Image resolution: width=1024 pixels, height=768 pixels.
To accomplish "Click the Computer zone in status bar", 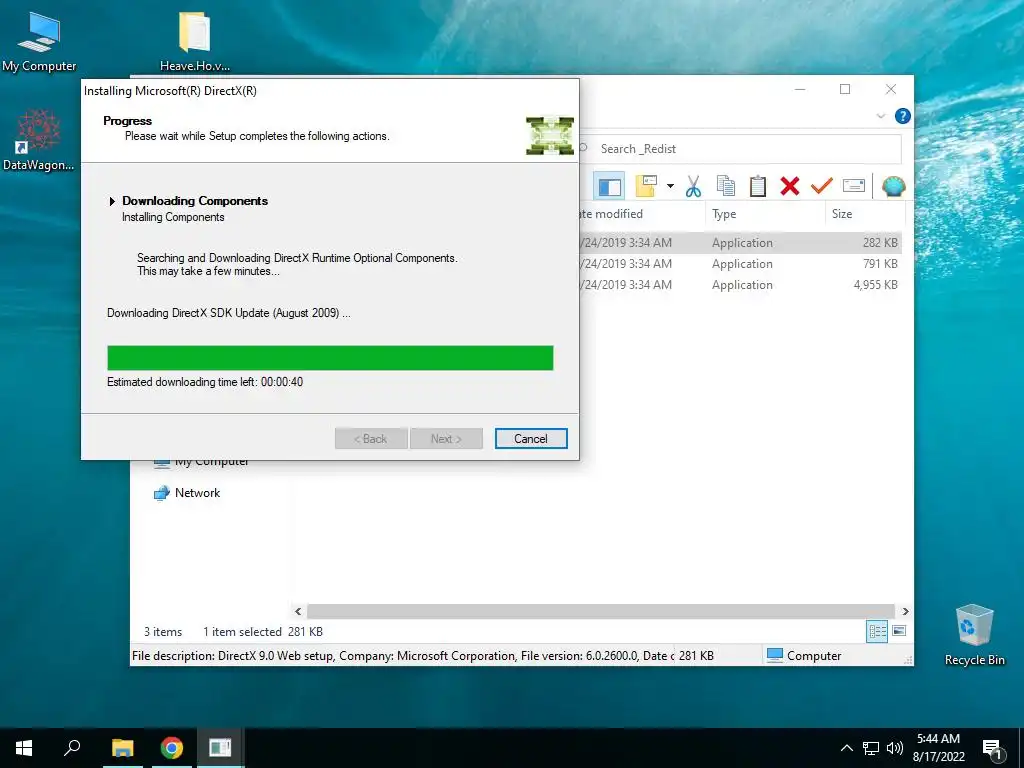I will (x=804, y=656).
